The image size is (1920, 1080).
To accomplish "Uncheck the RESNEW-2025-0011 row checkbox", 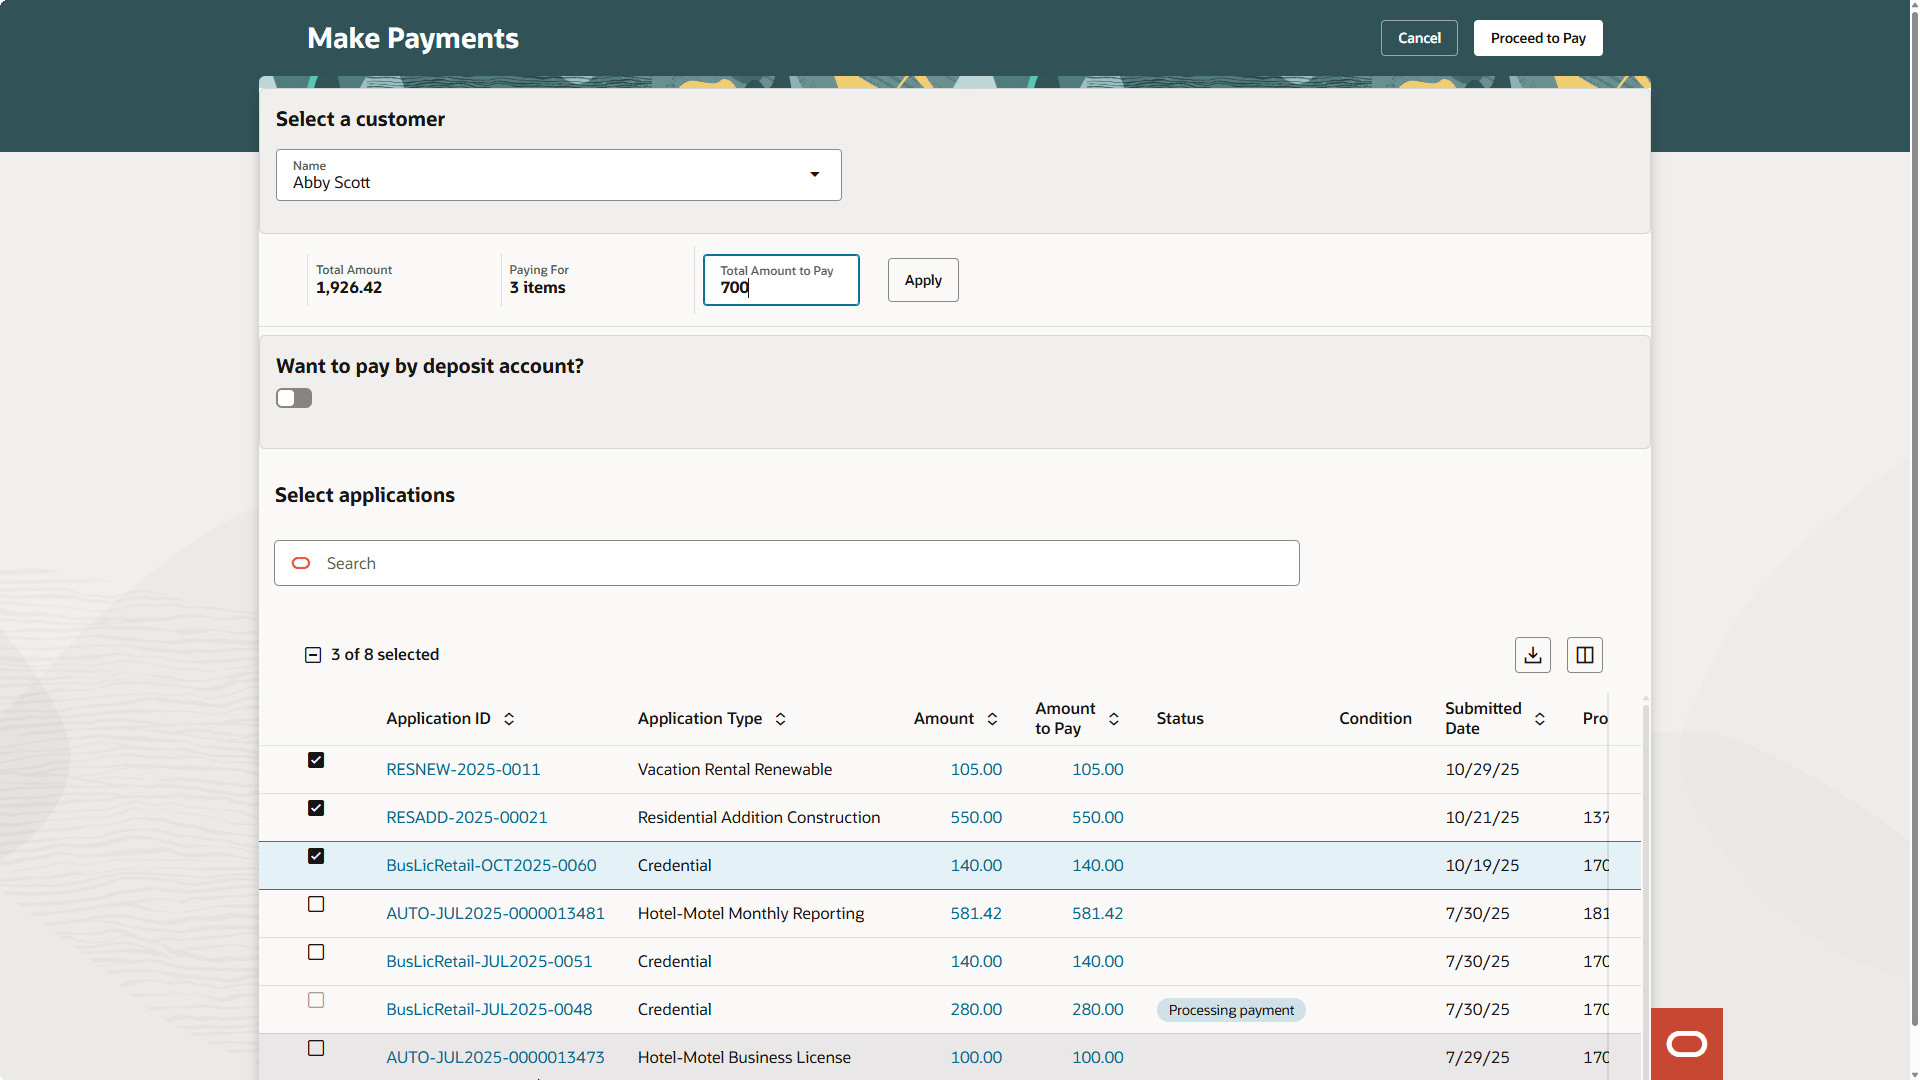I will pyautogui.click(x=316, y=760).
